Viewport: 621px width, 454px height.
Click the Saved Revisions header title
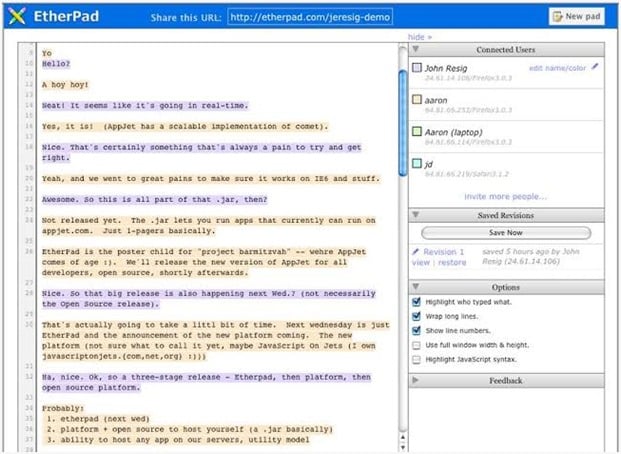(x=506, y=215)
